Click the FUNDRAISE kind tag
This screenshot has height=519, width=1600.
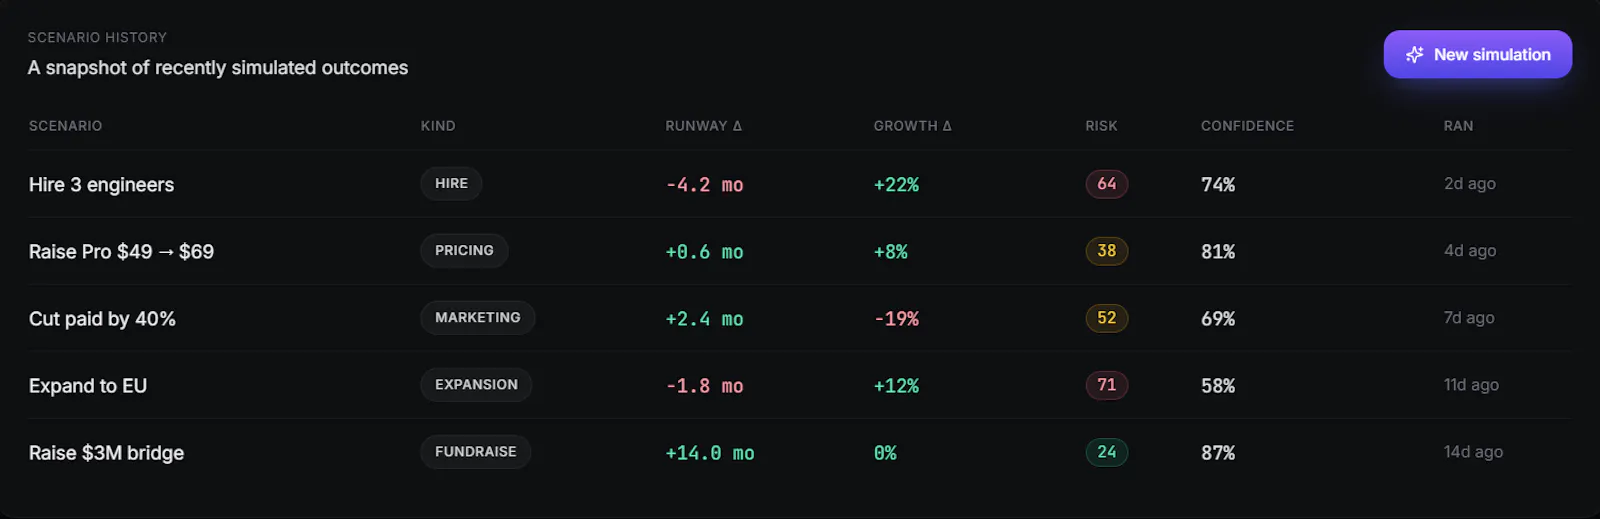475,452
